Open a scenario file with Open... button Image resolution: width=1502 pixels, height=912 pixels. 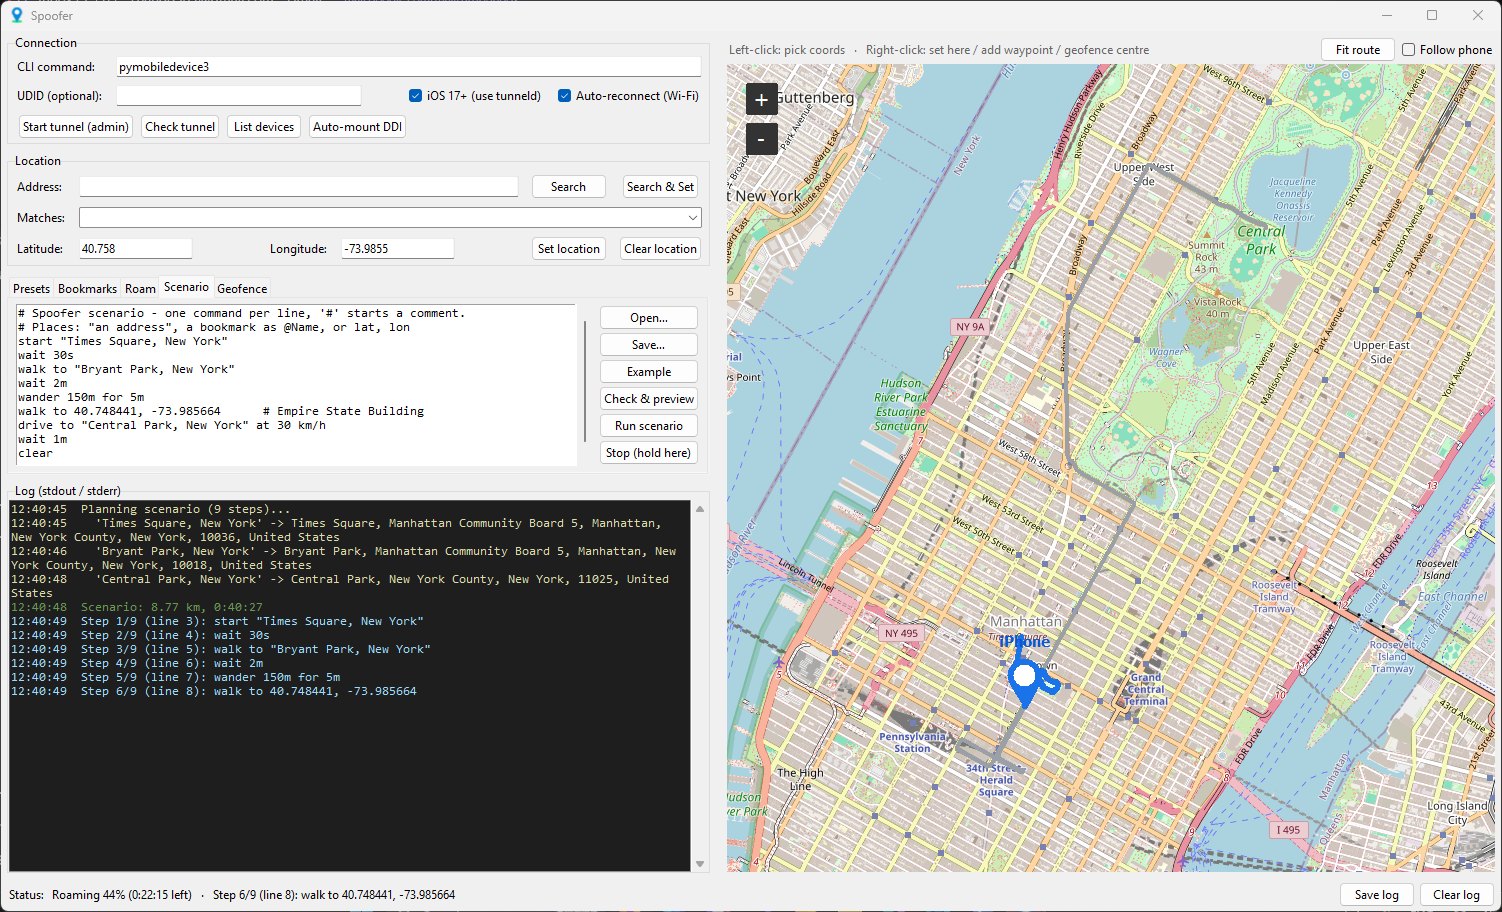(649, 318)
